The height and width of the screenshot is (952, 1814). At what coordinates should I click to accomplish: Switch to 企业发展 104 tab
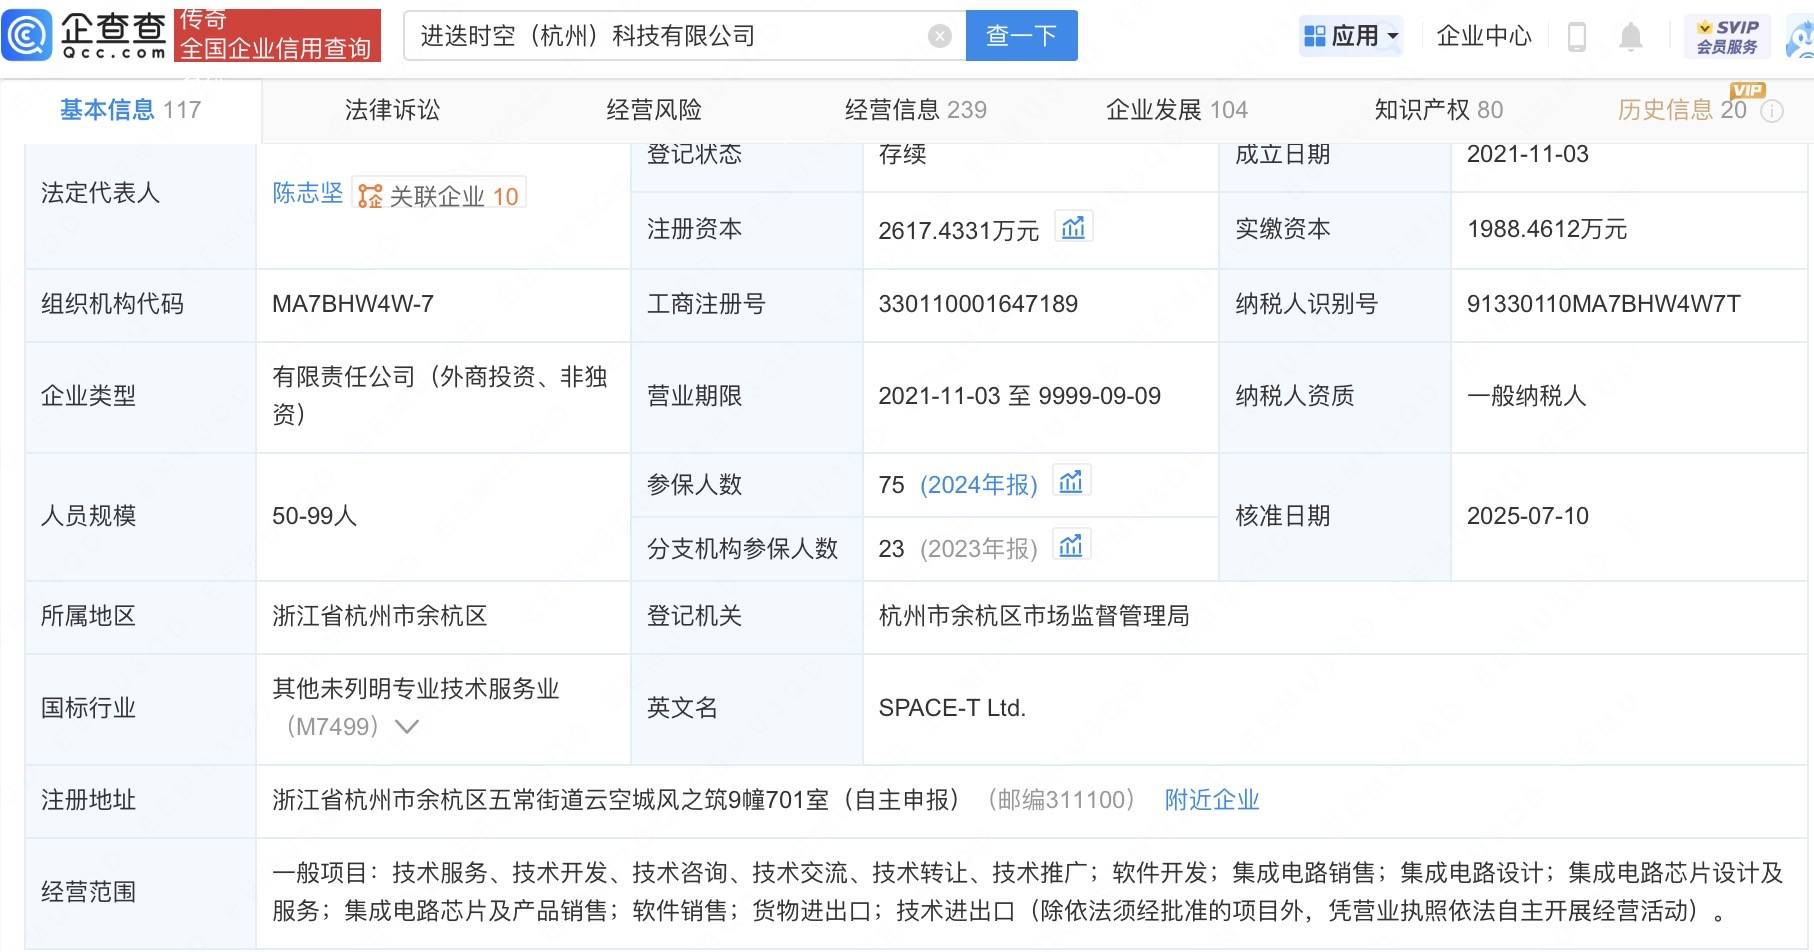coord(1177,110)
